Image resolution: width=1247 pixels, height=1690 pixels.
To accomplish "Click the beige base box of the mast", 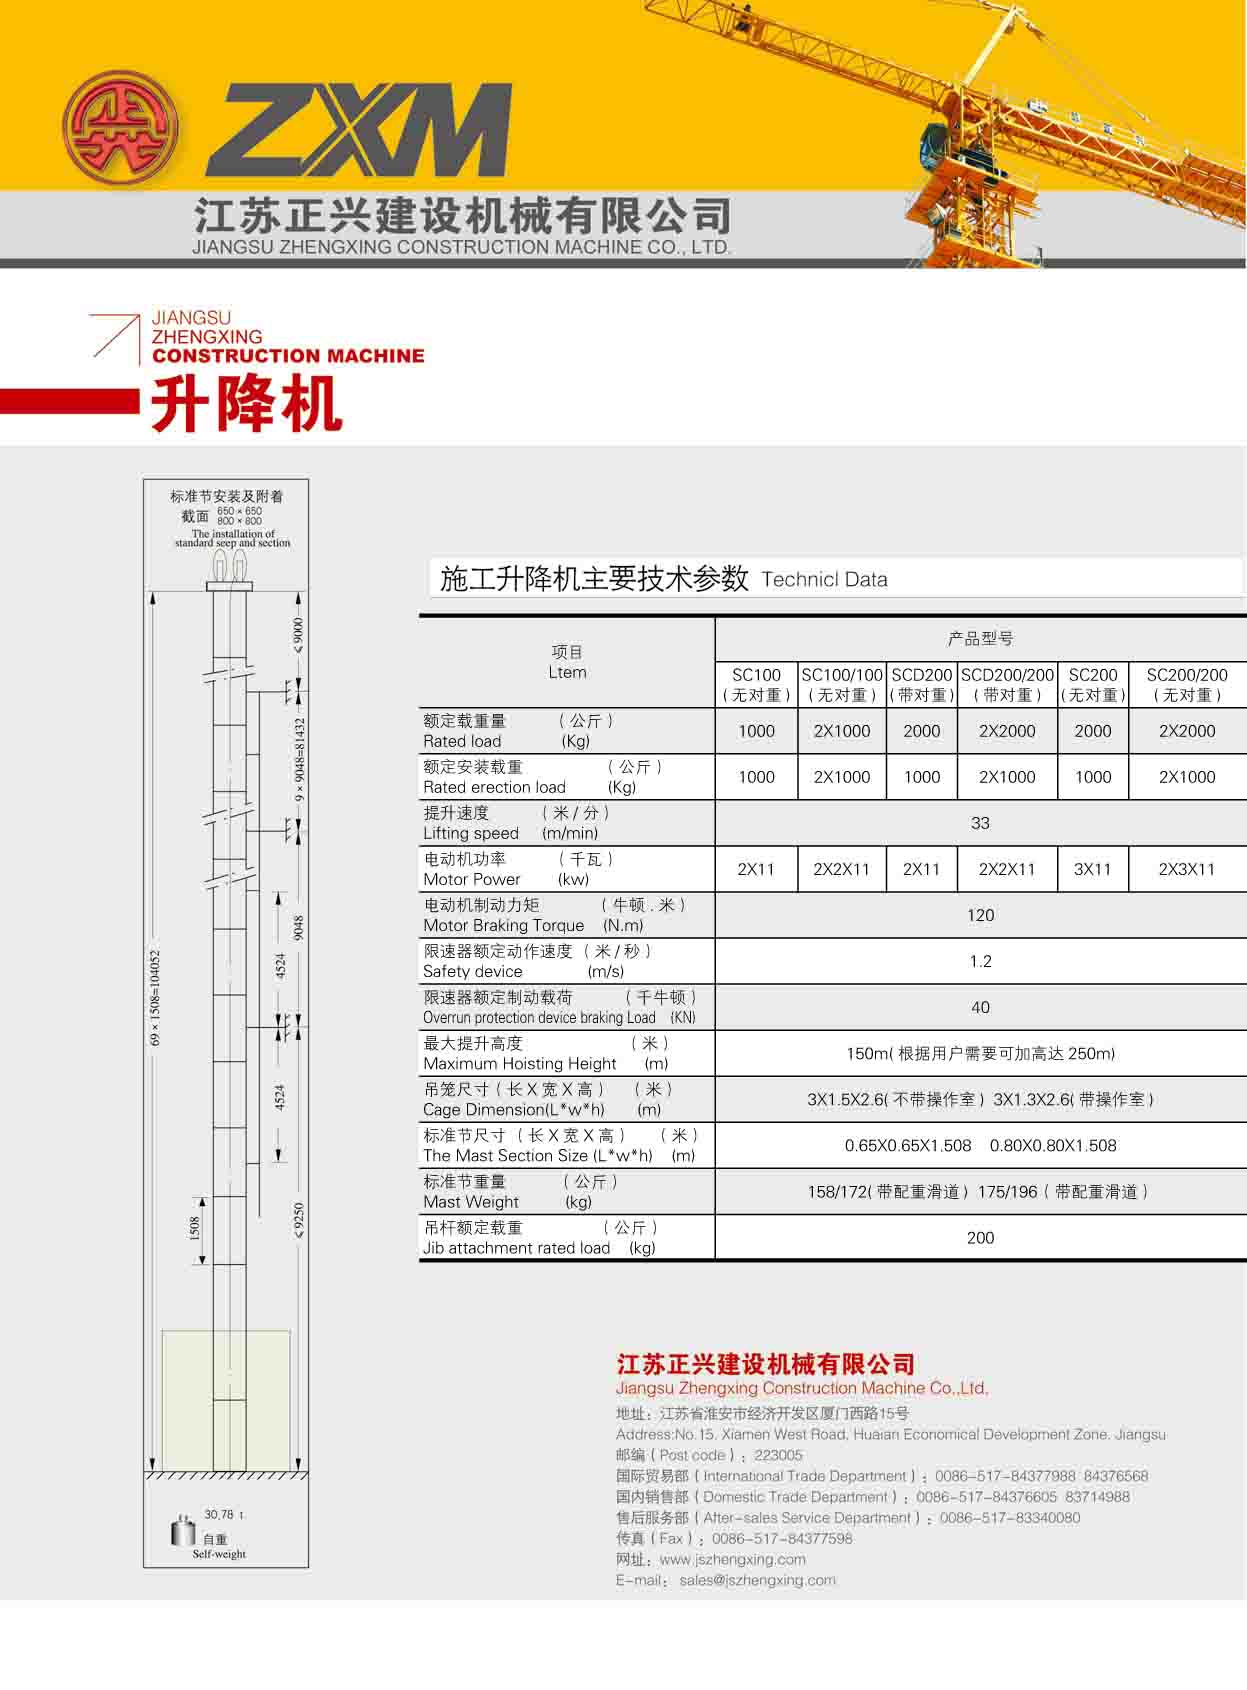I will [x=226, y=1400].
